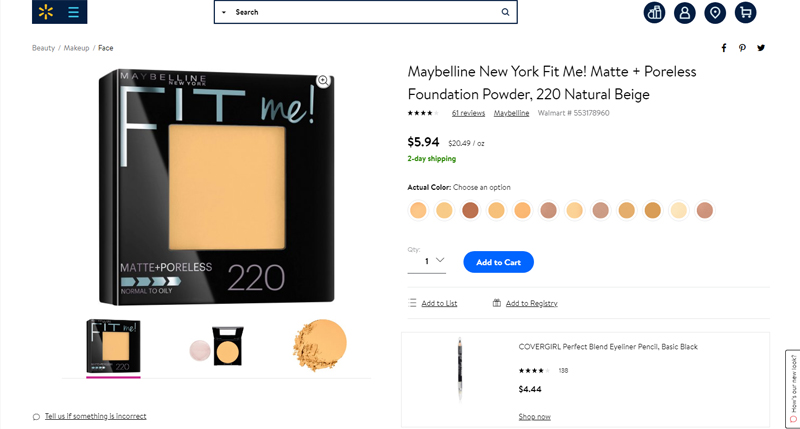Share product on Pinterest

[x=742, y=48]
